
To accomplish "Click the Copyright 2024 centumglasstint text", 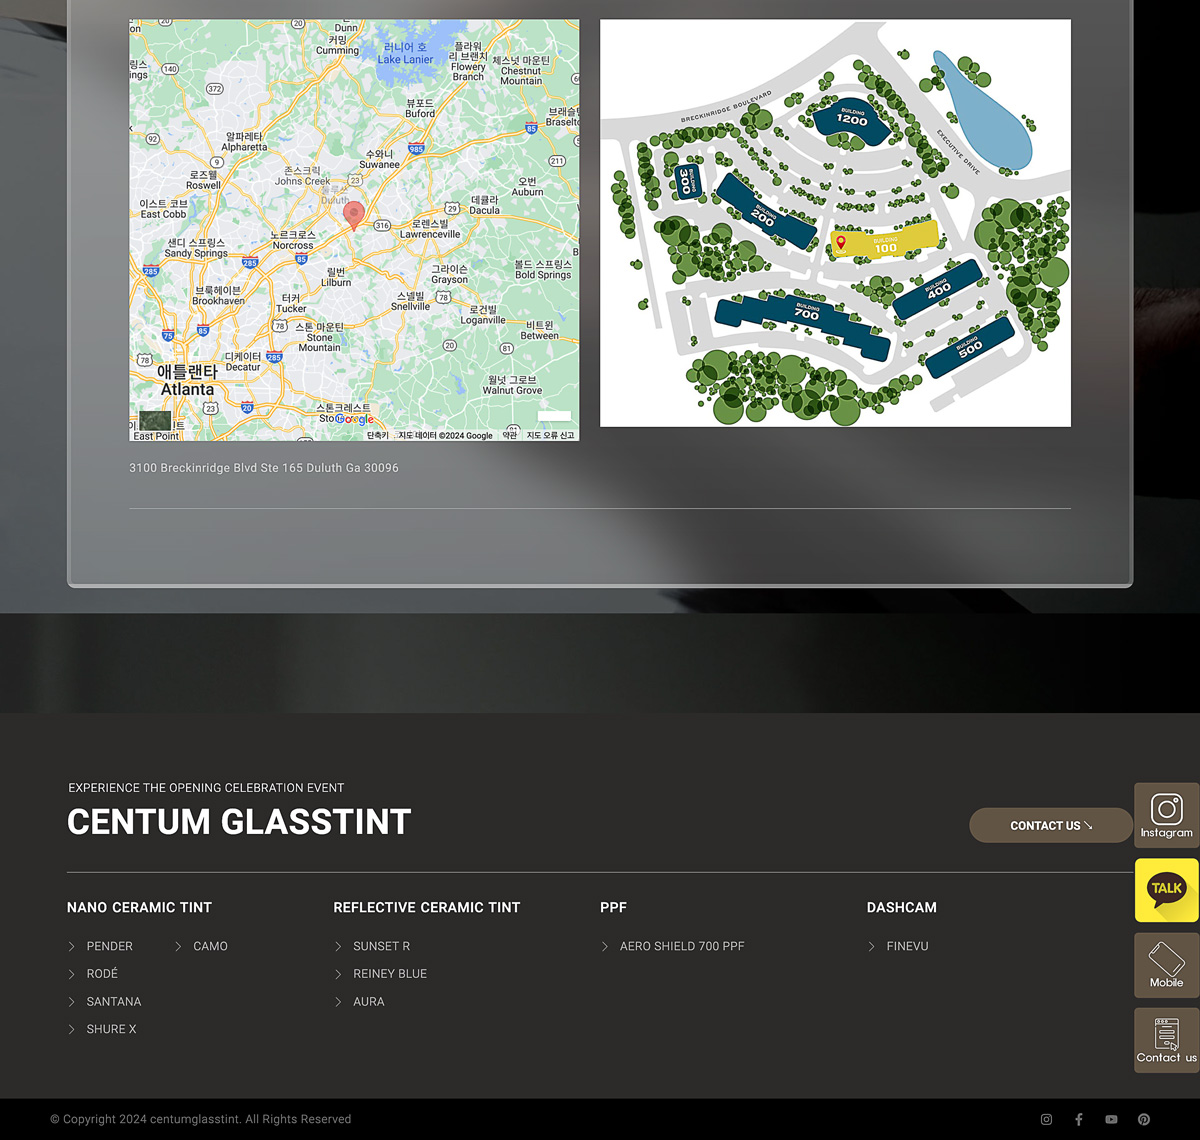I will 201,1119.
